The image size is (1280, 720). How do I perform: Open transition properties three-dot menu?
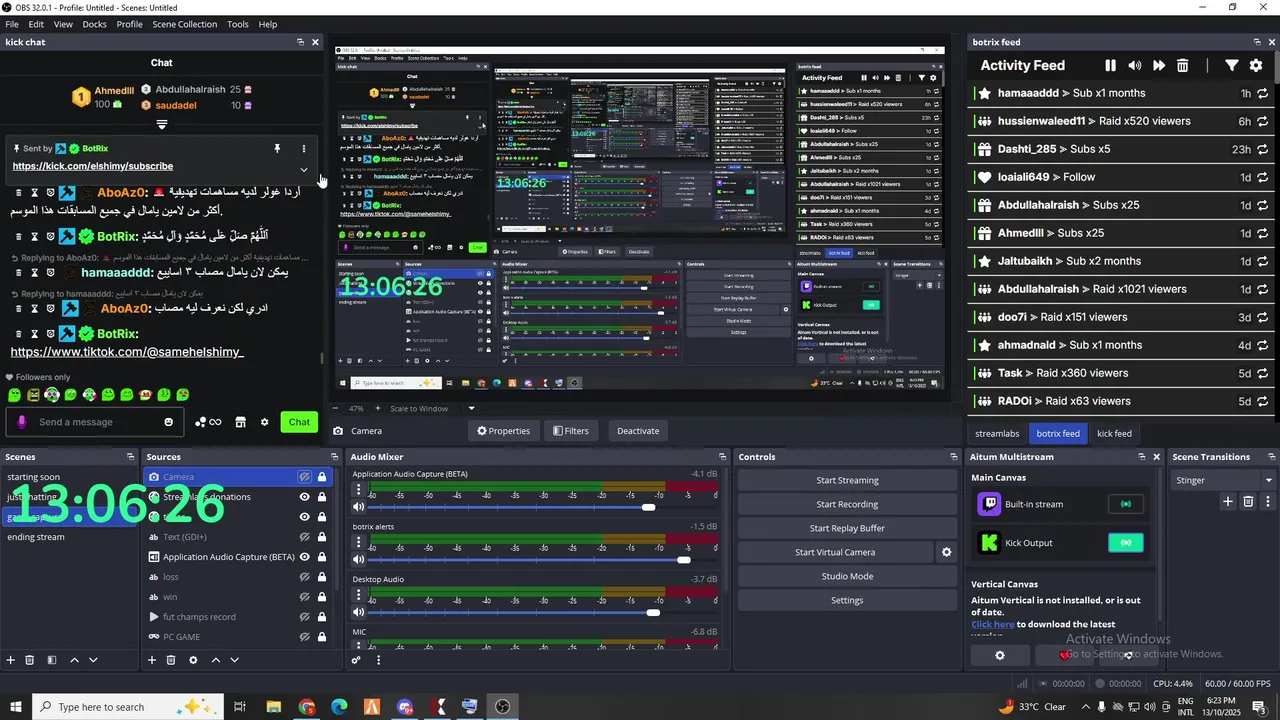coord(1267,502)
